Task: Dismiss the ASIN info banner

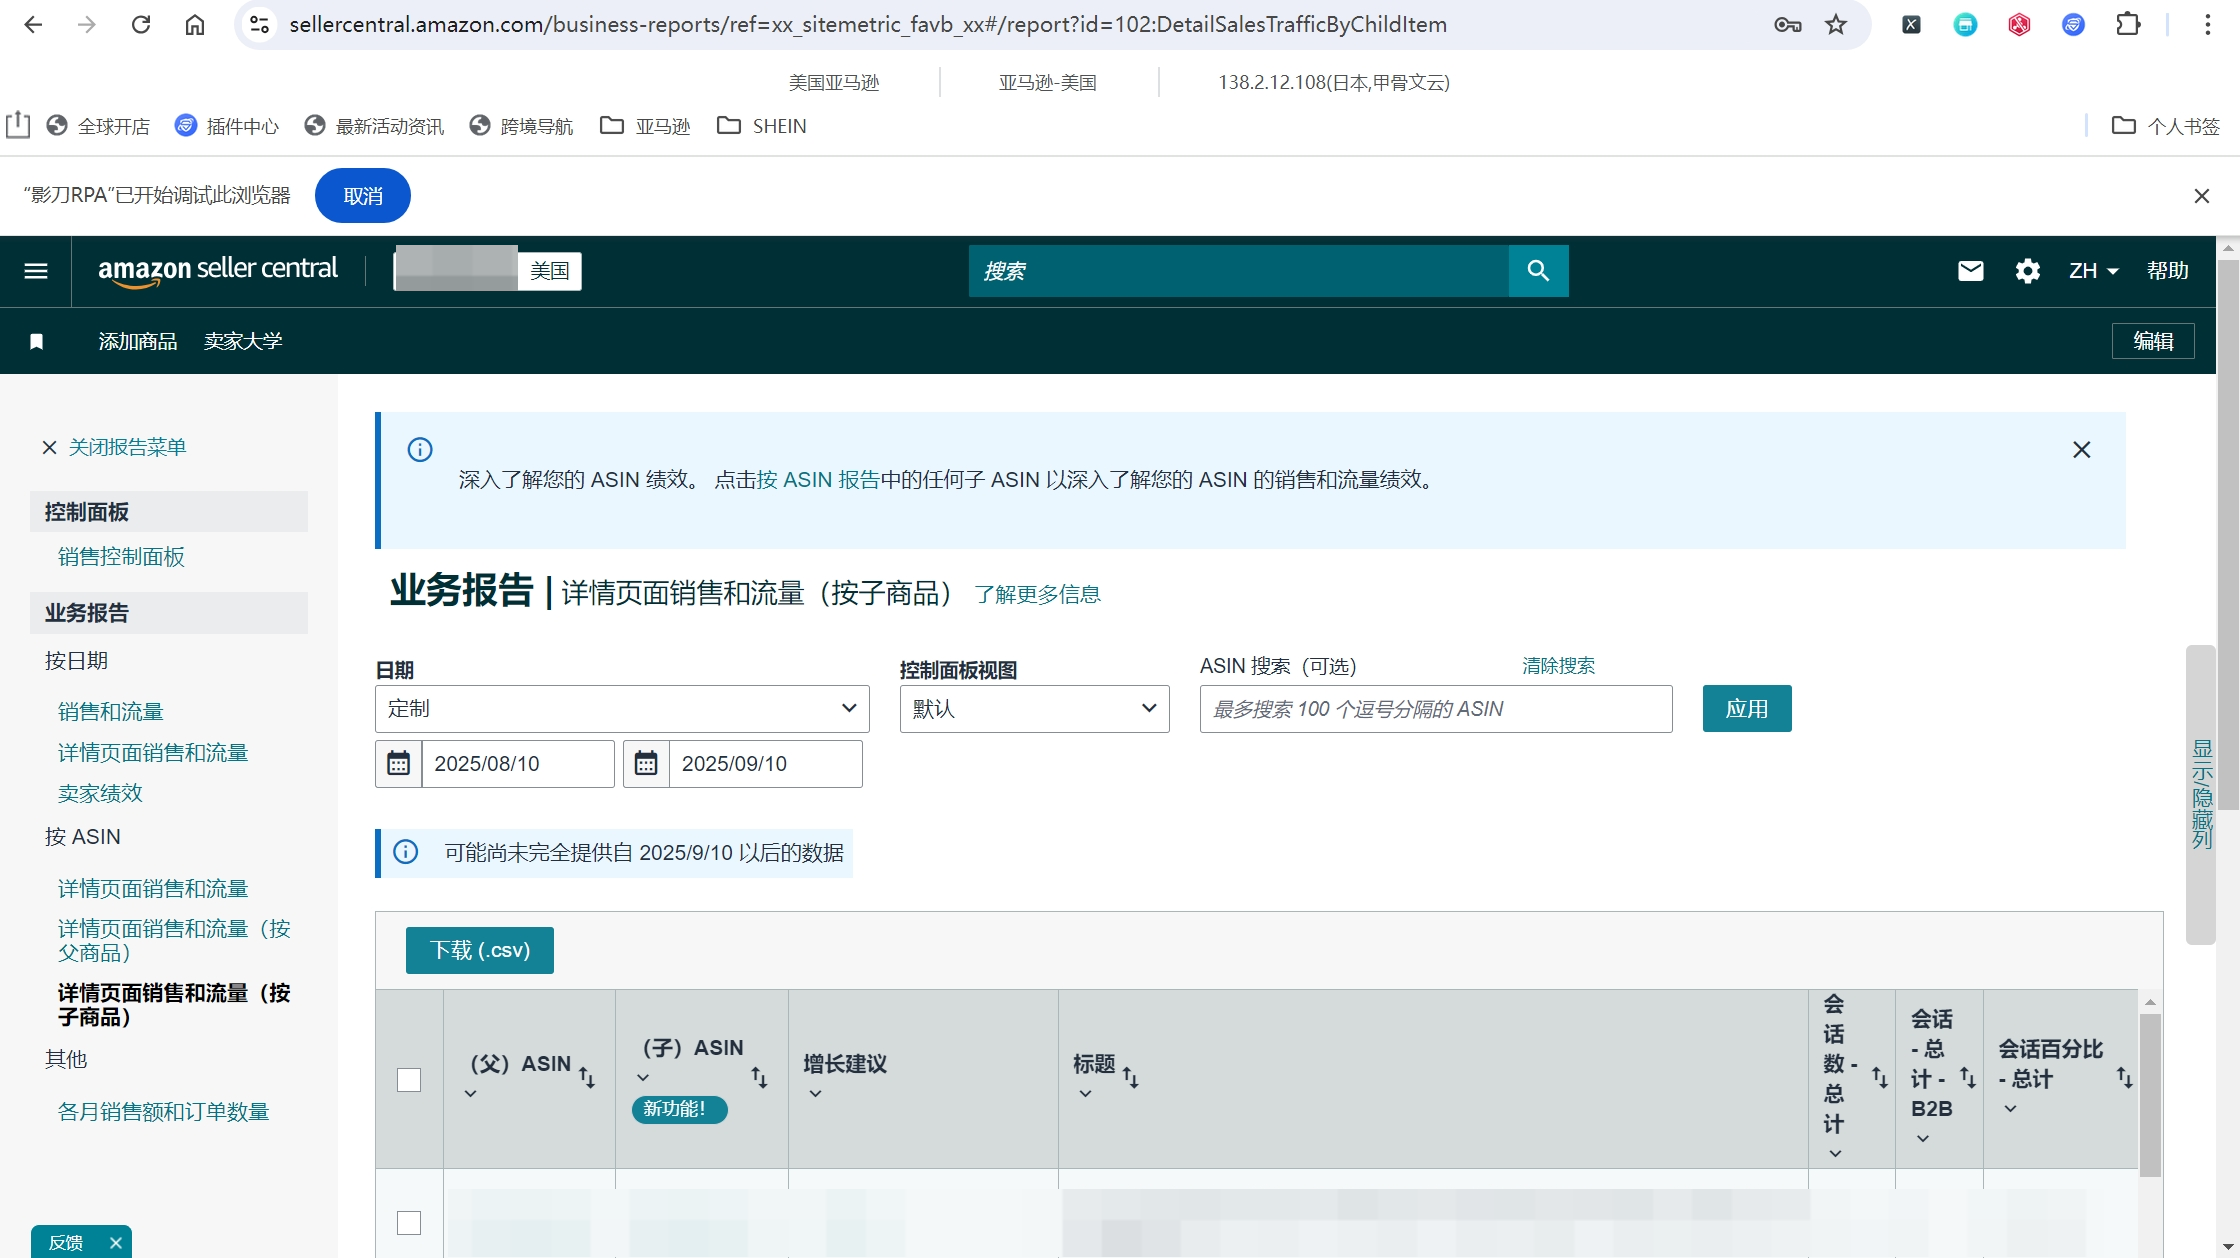Action: pos(2081,450)
